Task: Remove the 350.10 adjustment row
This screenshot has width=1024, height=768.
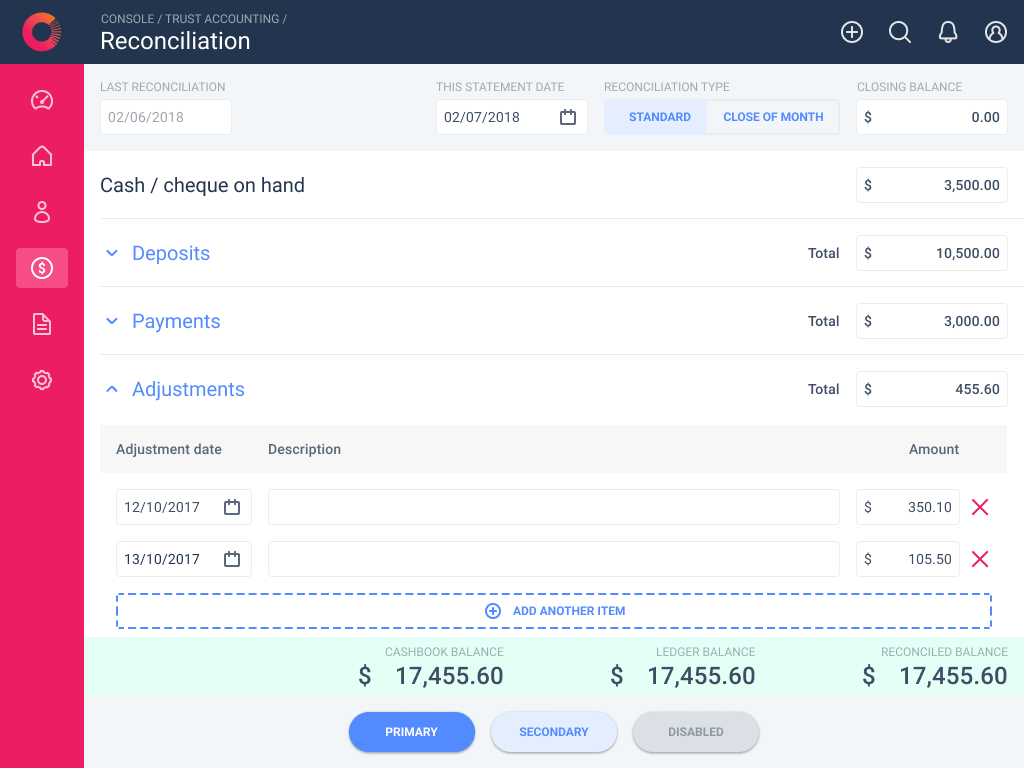Action: pyautogui.click(x=980, y=507)
